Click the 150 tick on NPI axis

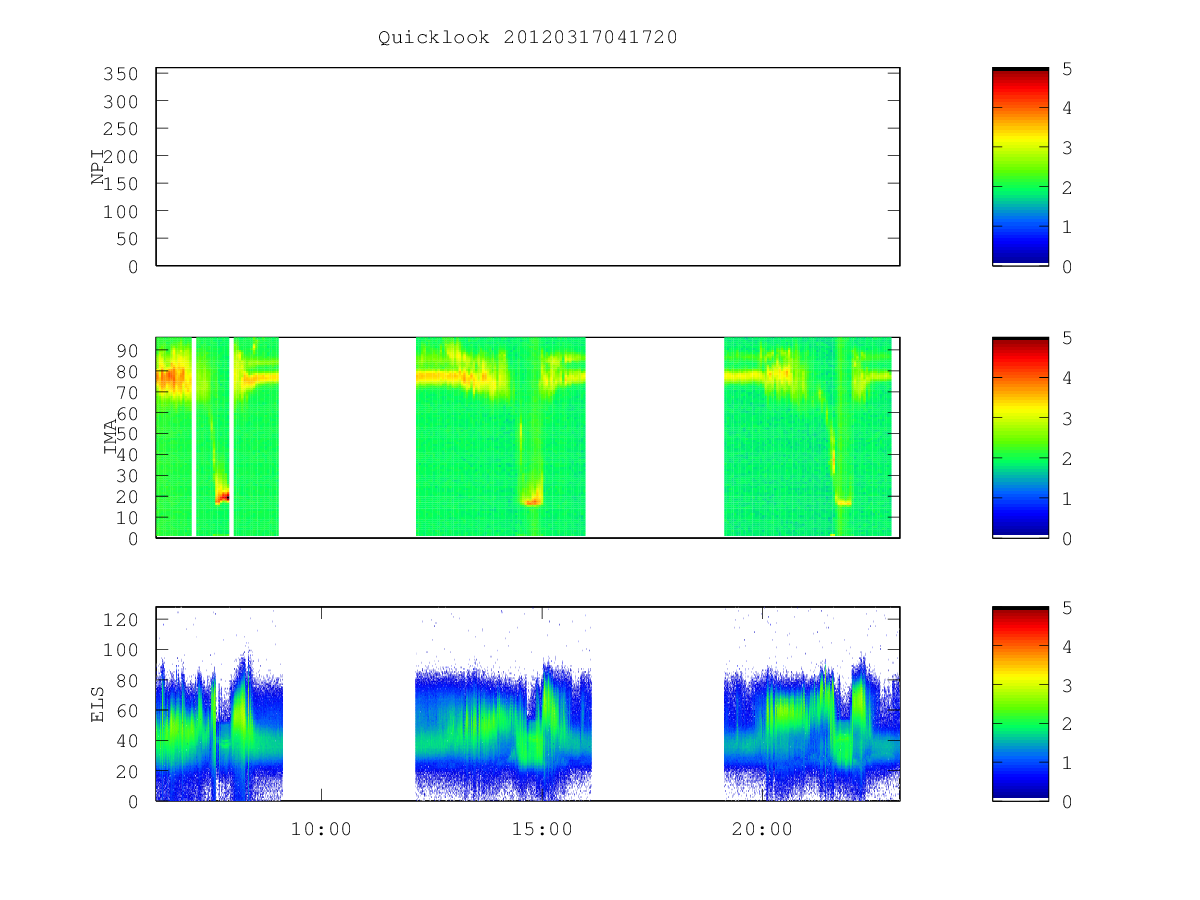point(120,184)
